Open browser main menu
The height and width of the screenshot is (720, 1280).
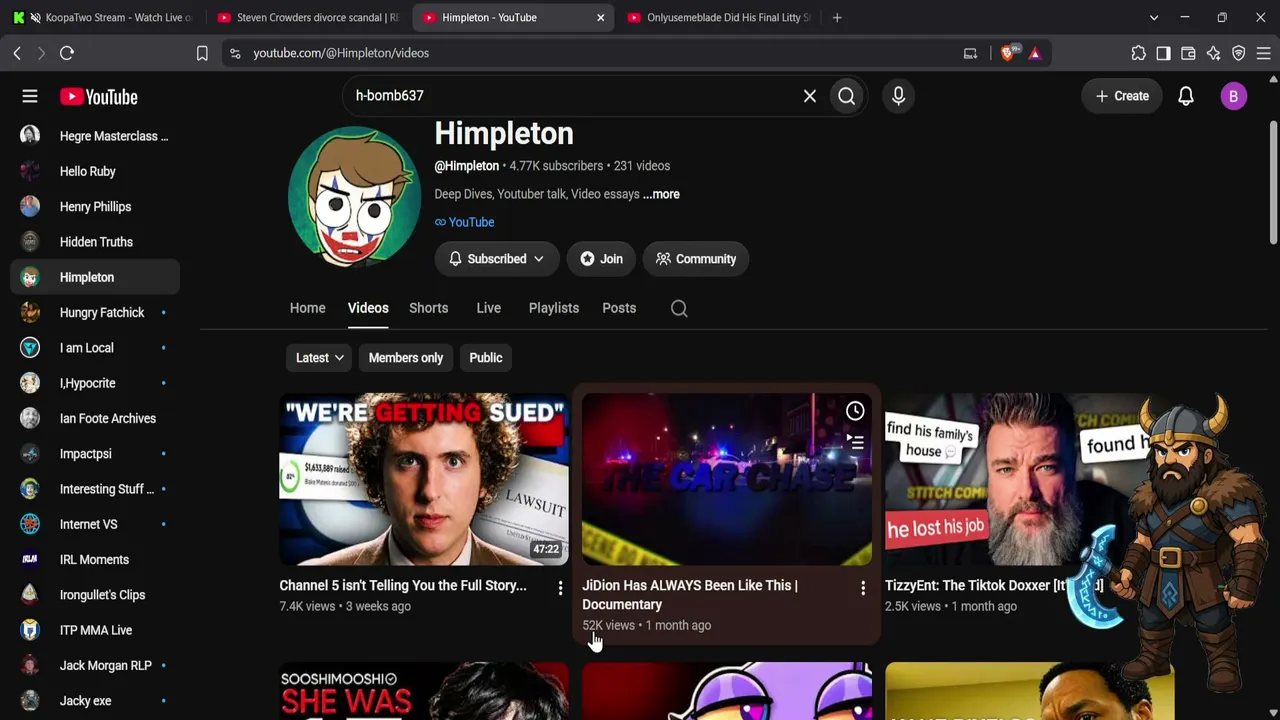pos(1263,53)
